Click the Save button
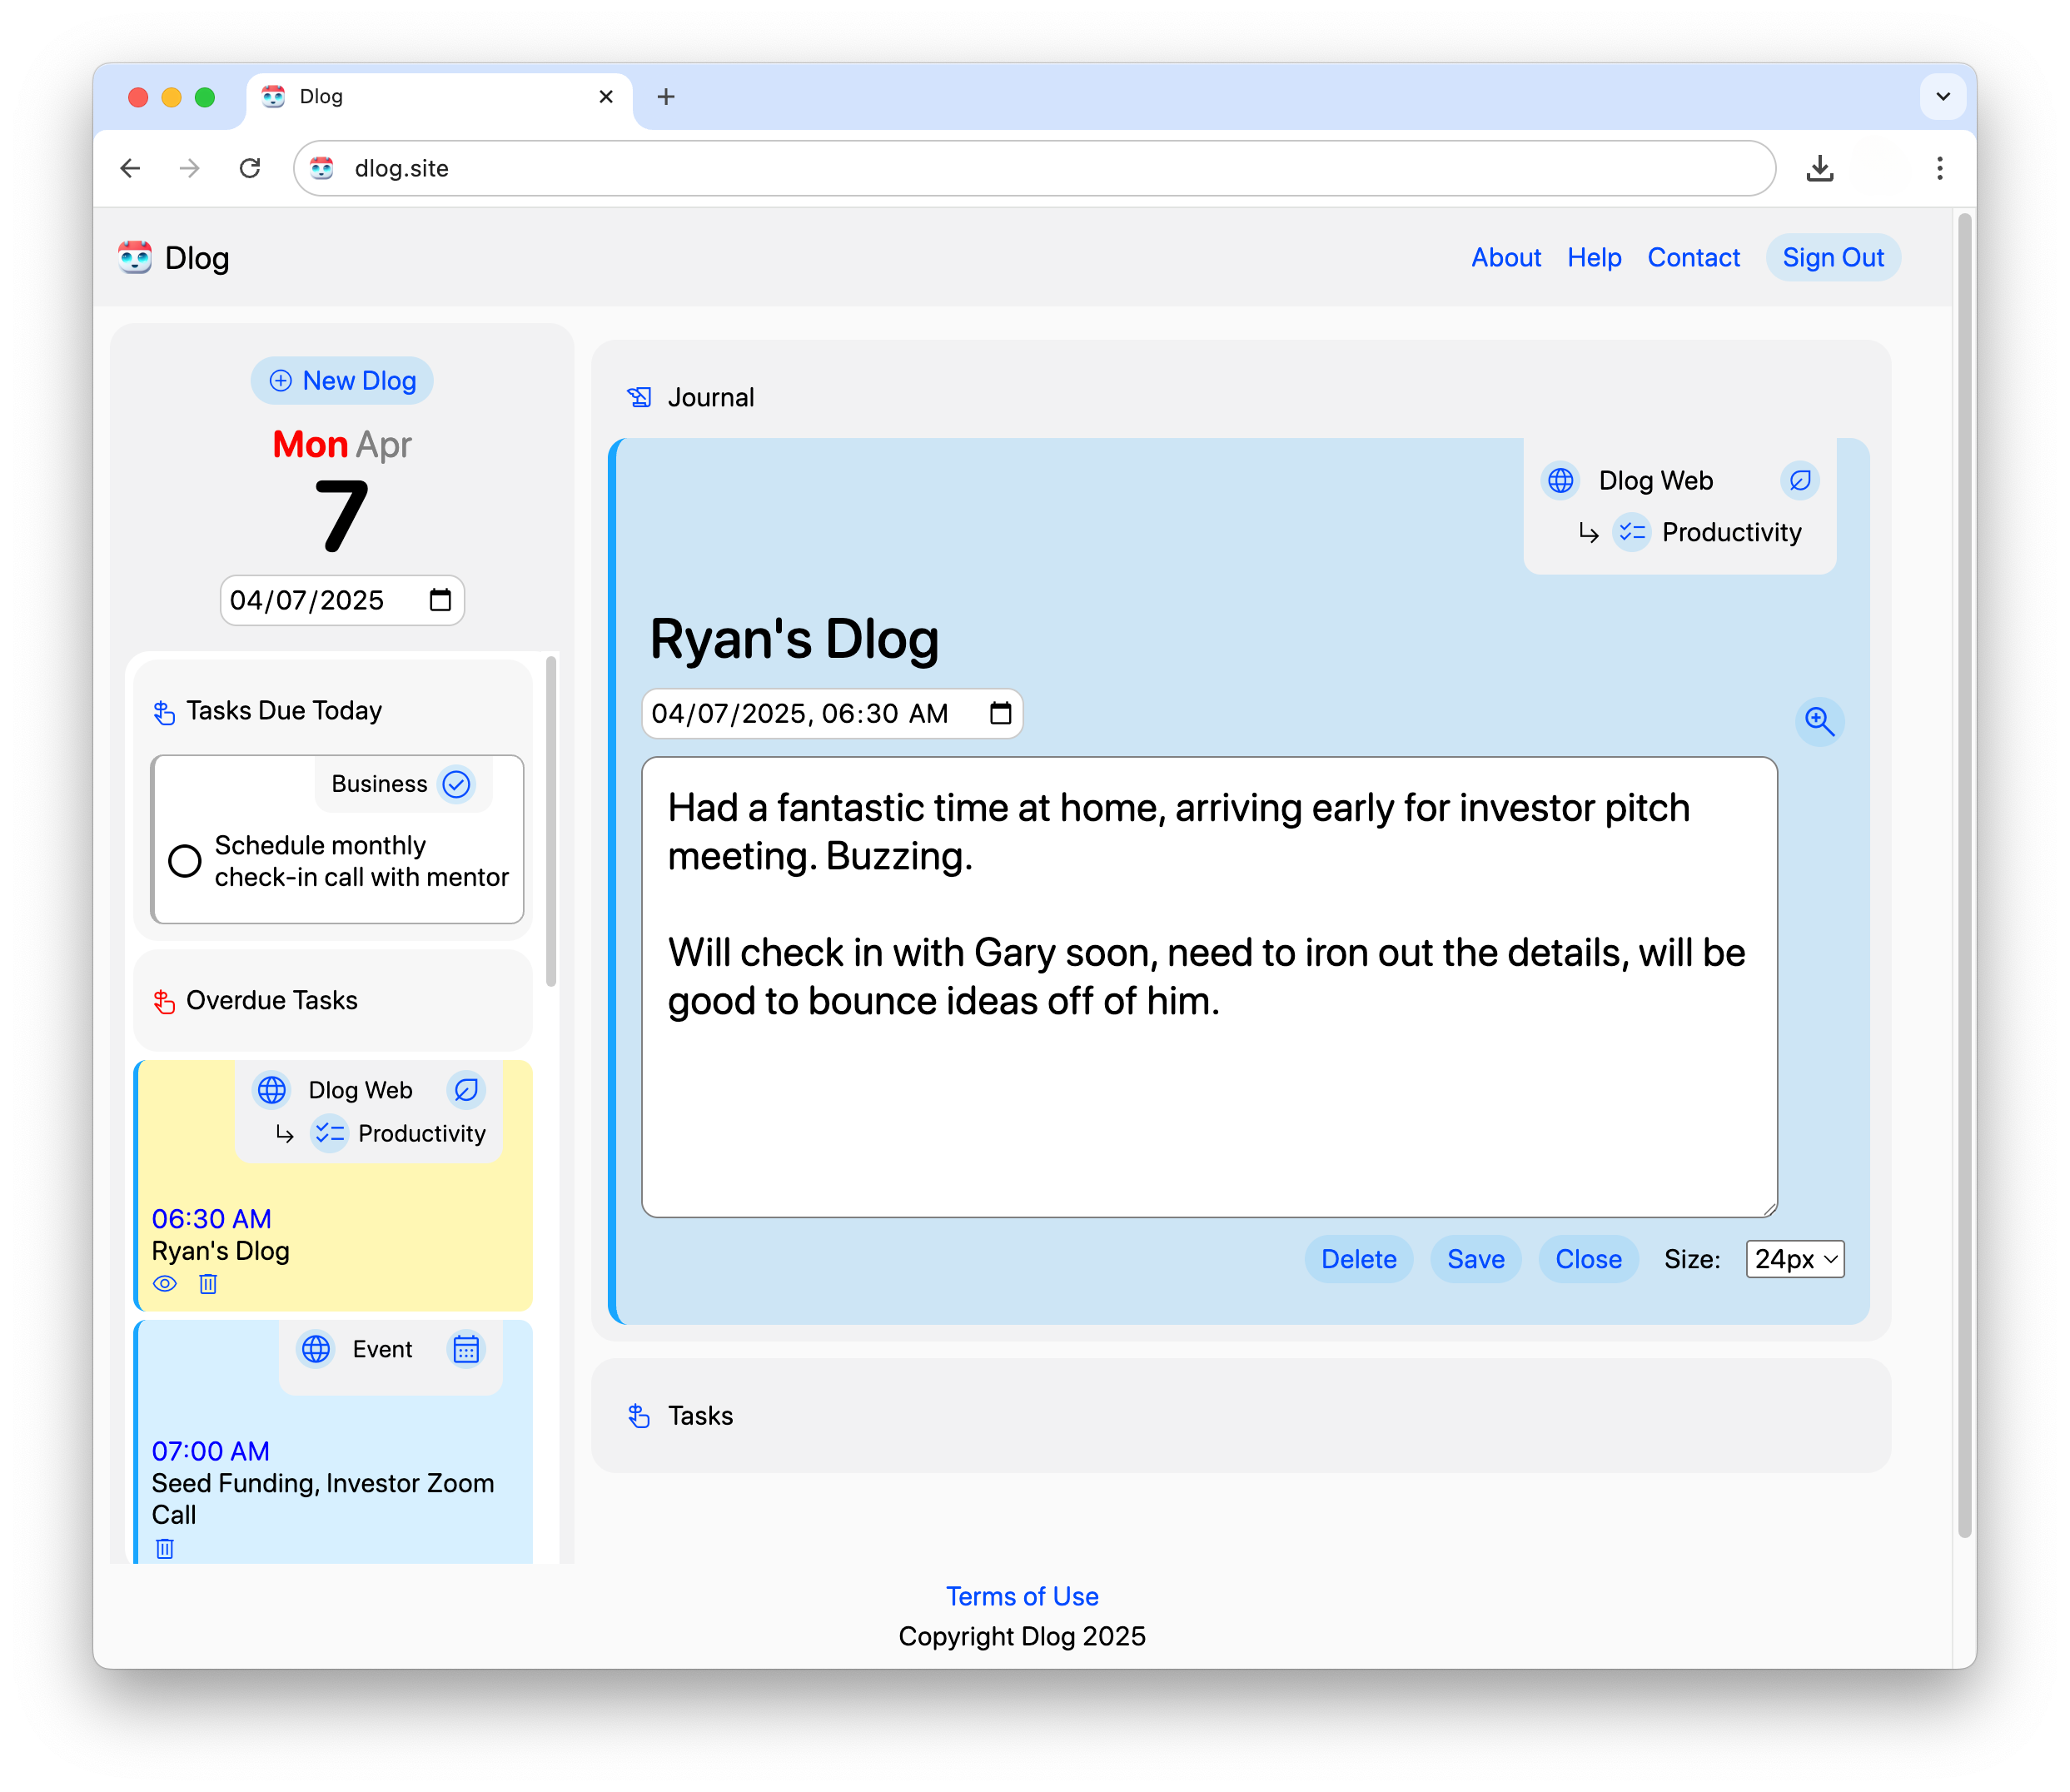The width and height of the screenshot is (2070, 1792). point(1475,1259)
